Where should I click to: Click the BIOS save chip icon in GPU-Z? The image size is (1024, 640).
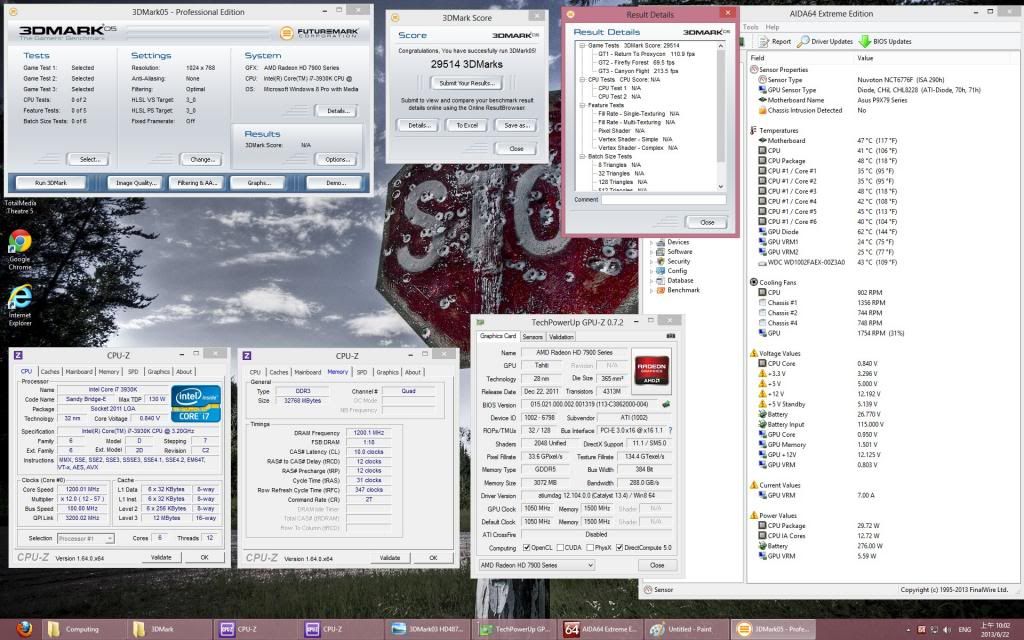click(666, 404)
